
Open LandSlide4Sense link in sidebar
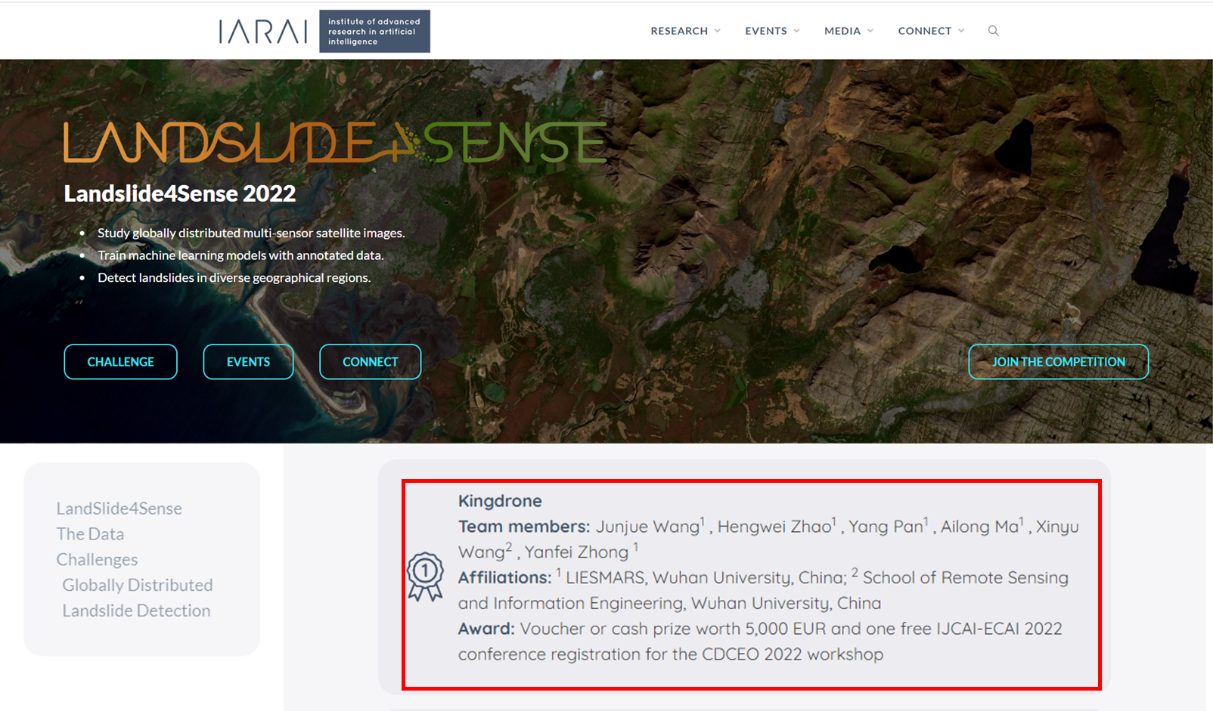[x=119, y=509]
